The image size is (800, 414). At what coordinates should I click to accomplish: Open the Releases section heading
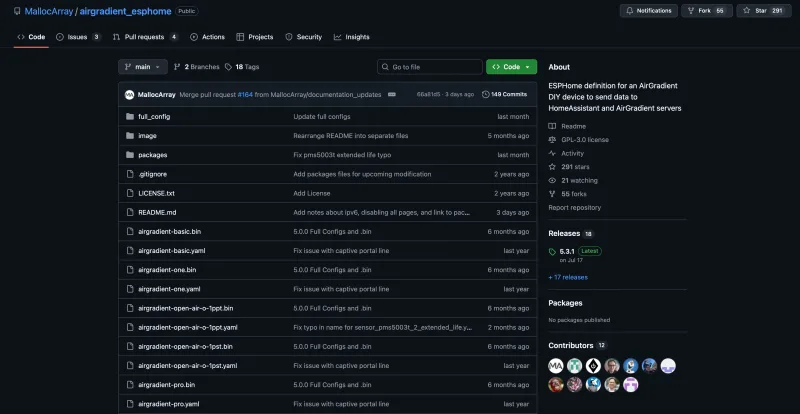pos(564,233)
